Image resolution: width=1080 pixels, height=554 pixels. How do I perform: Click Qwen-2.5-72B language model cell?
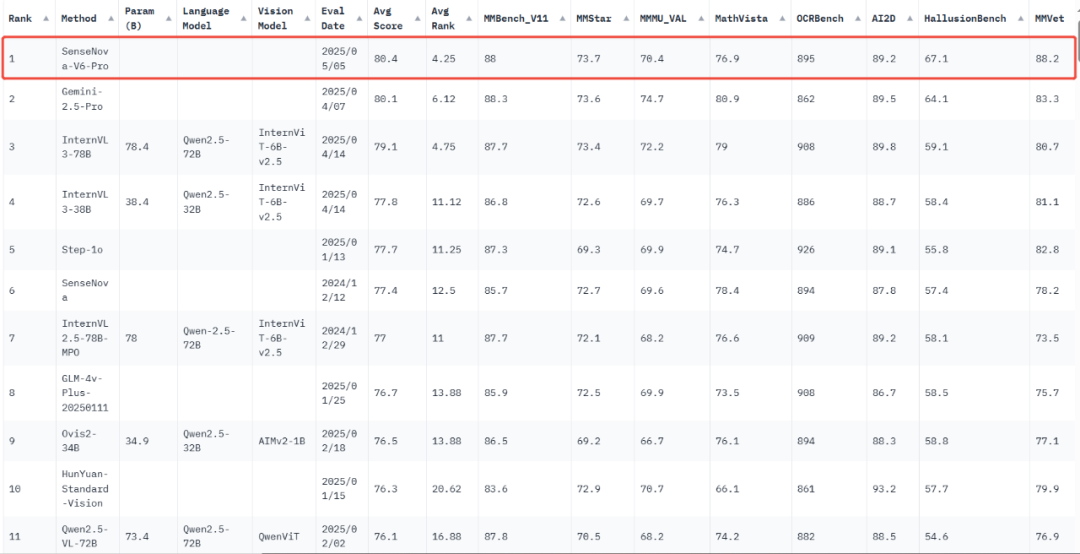209,338
